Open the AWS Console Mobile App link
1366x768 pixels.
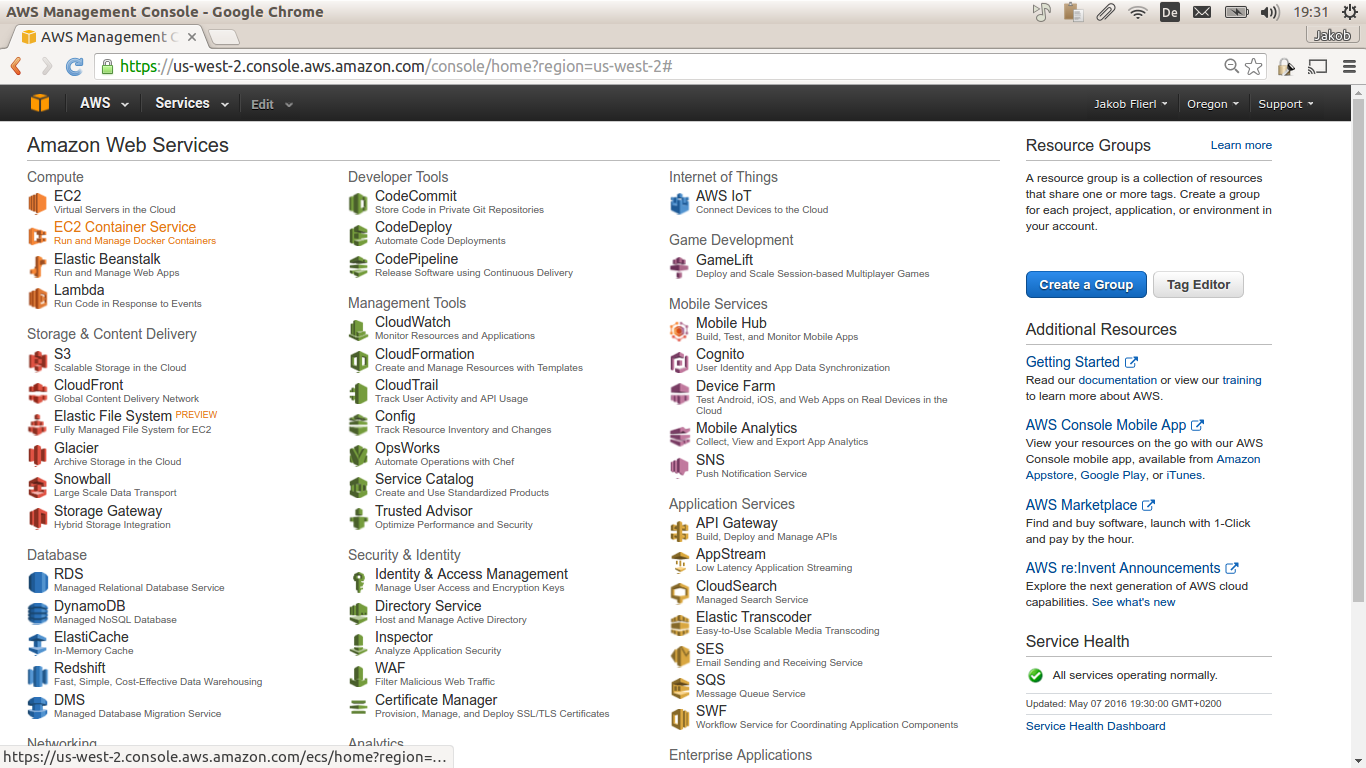1115,425
